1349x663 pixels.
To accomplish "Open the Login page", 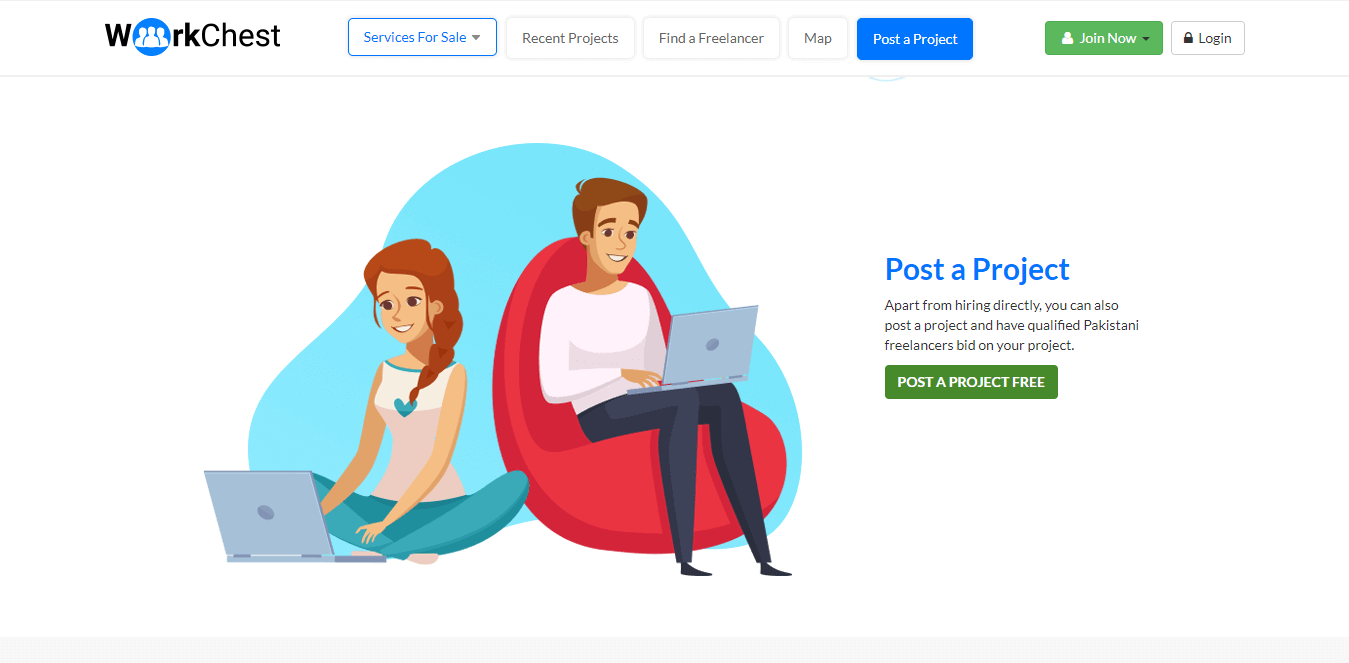I will [1208, 38].
